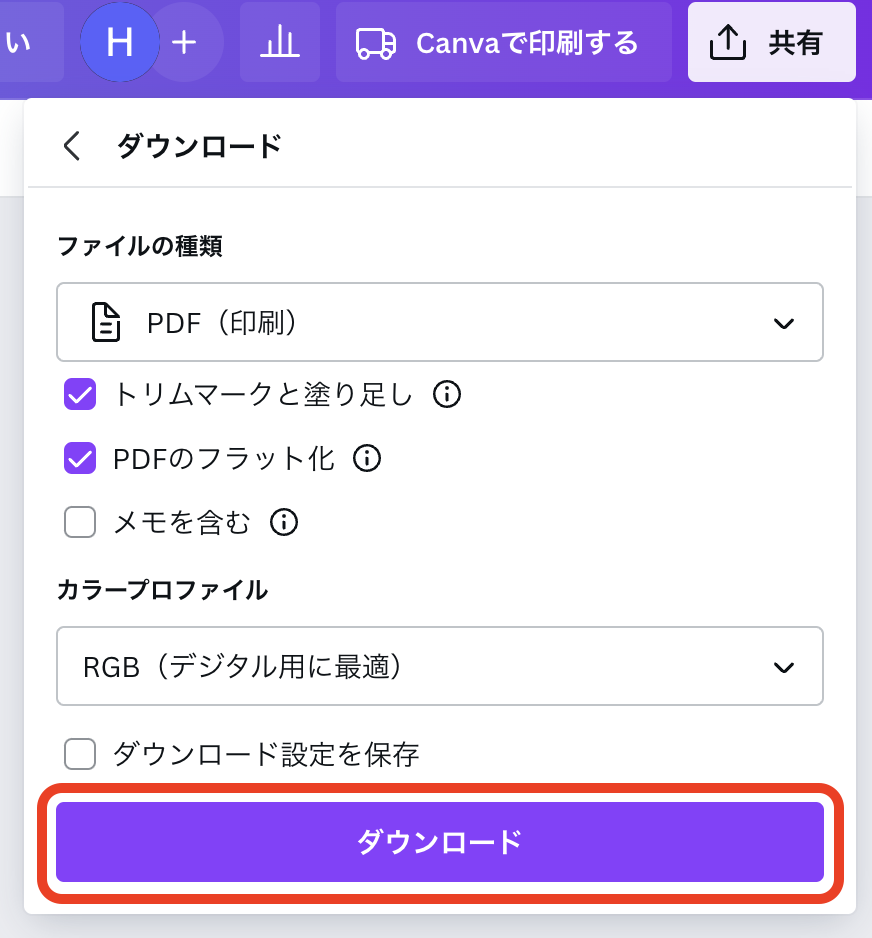The height and width of the screenshot is (938, 872).
Task: Uncheck the PDFのフラット化 checkbox
Action: [x=80, y=459]
